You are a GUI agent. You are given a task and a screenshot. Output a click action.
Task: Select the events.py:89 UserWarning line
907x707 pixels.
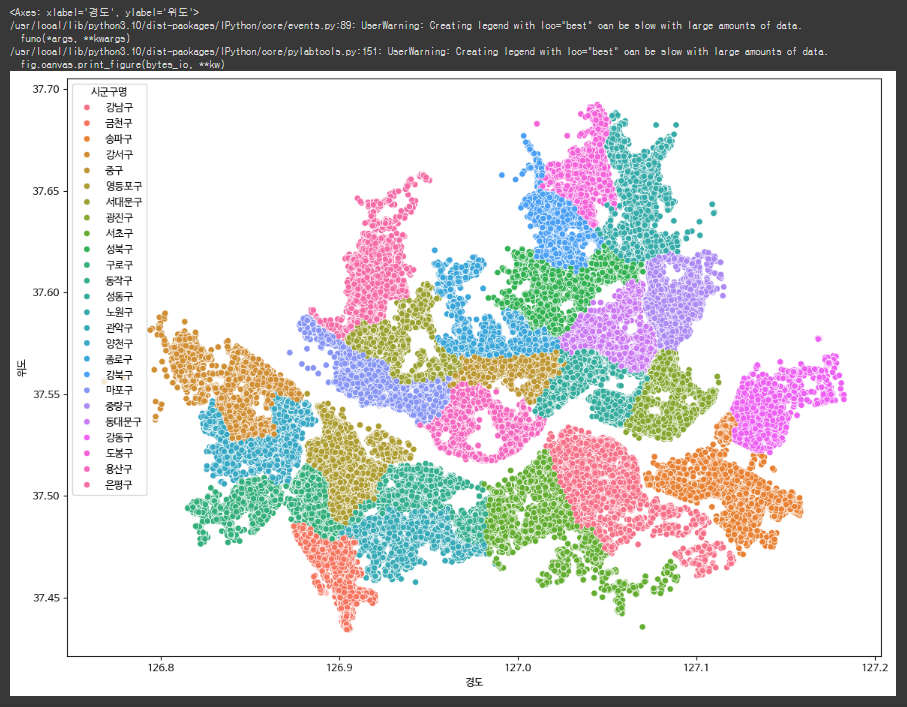coord(405,25)
